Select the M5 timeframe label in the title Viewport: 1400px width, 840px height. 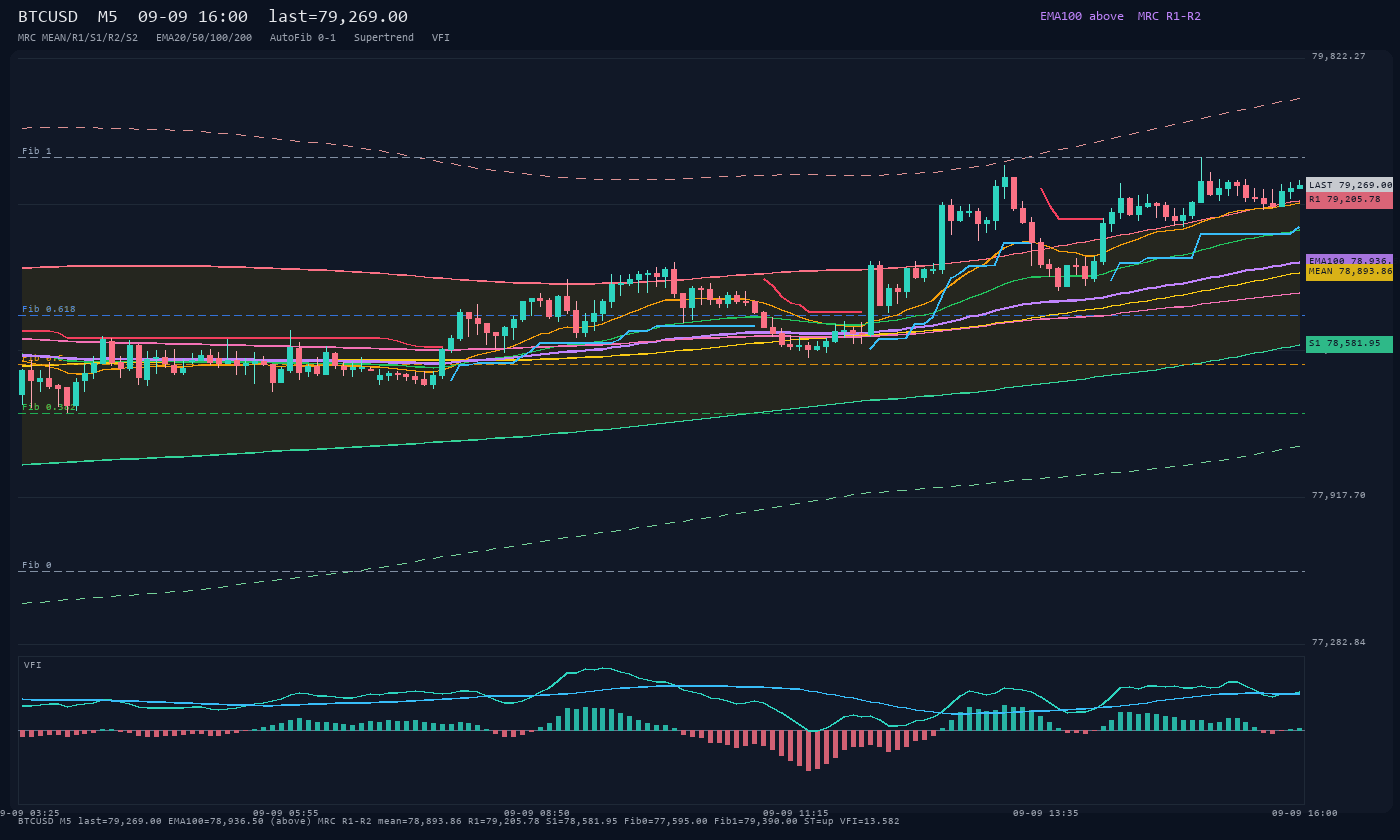click(x=107, y=17)
